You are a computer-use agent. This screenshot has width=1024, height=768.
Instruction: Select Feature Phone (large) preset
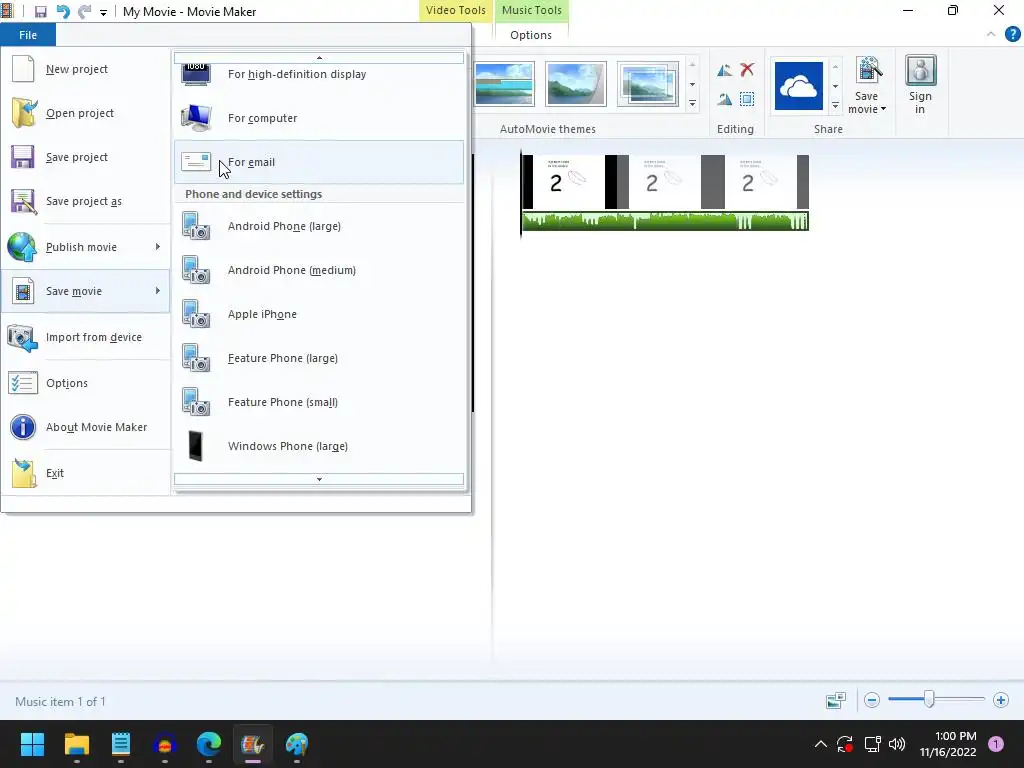pyautogui.click(x=319, y=358)
